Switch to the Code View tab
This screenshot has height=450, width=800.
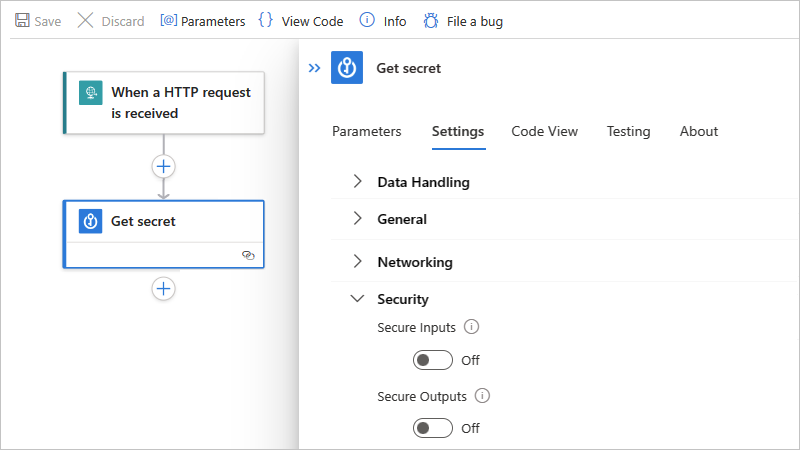[544, 131]
